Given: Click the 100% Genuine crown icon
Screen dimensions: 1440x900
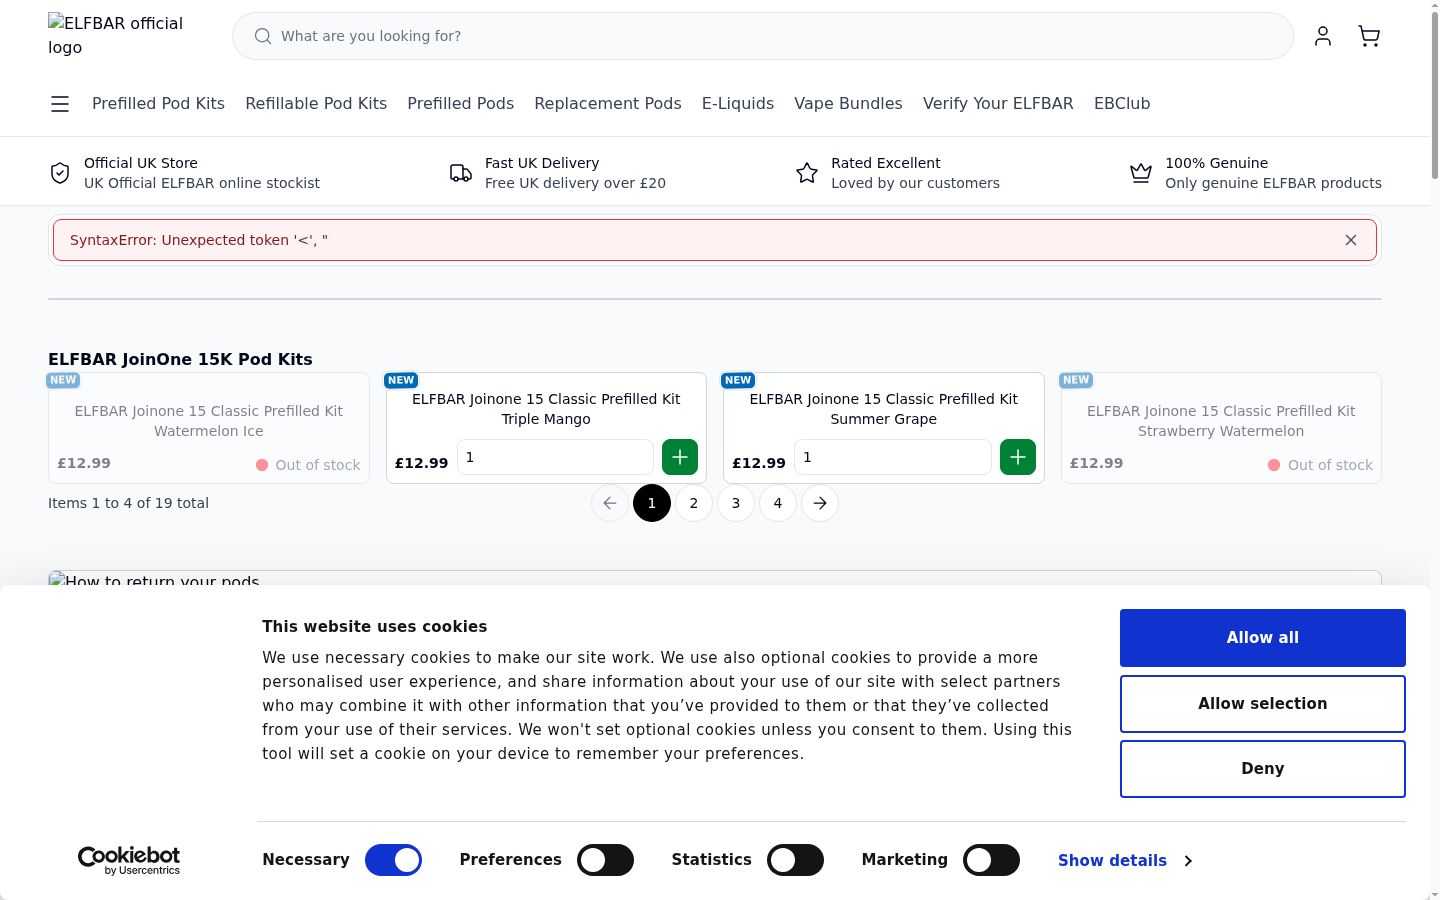Looking at the screenshot, I should coord(1141,173).
